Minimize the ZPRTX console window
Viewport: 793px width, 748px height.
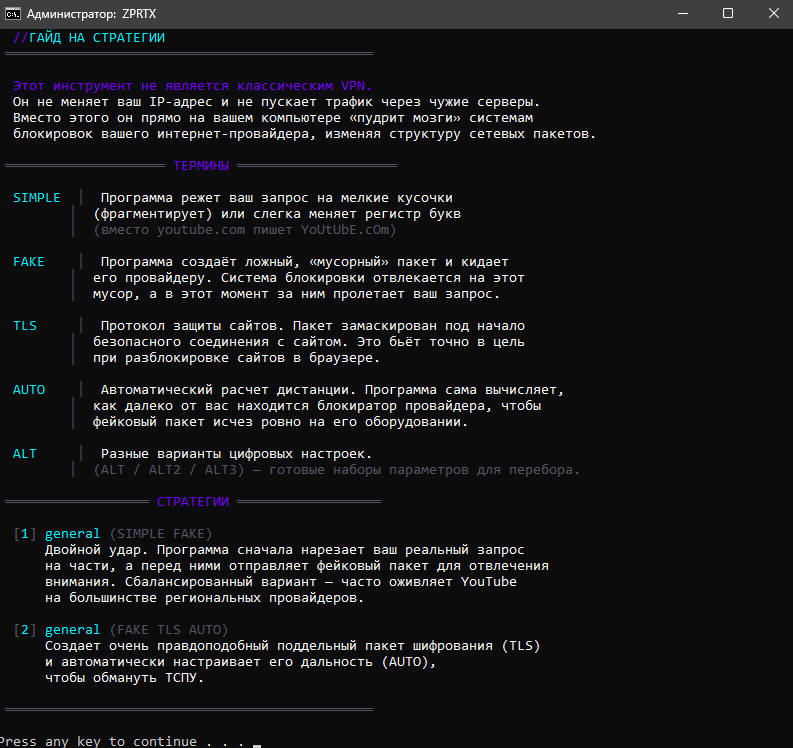[683, 14]
